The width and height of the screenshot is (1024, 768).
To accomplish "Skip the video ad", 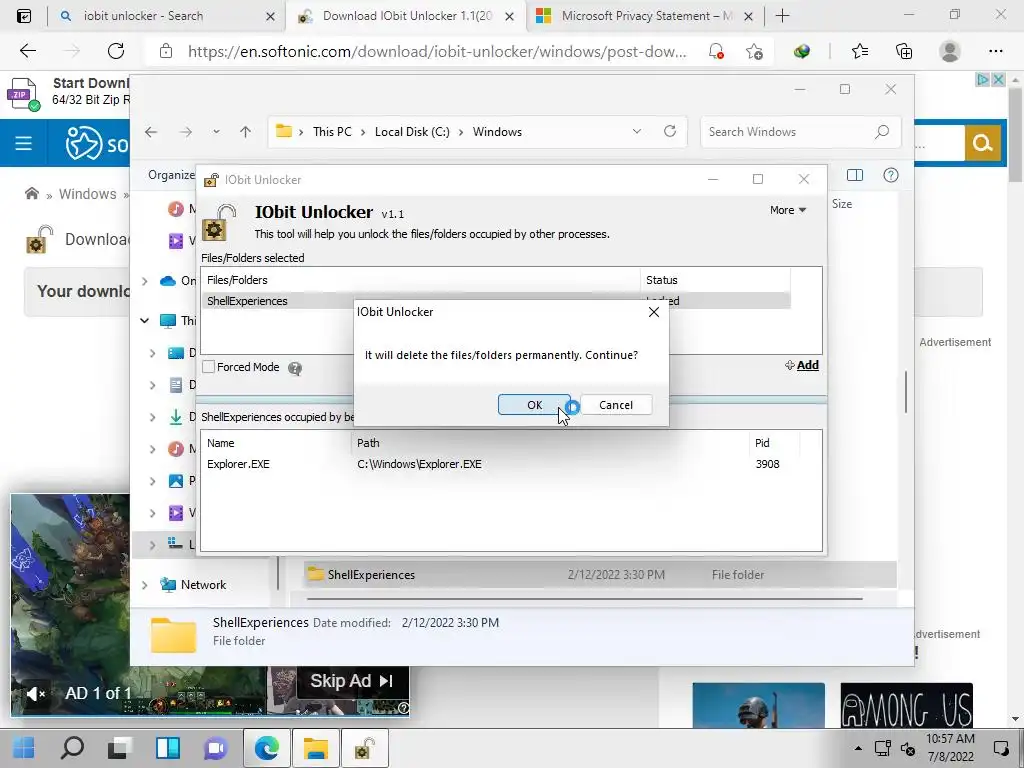I will tap(352, 681).
